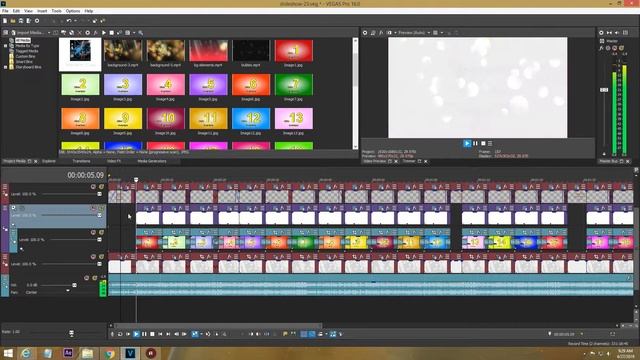Open the Help menu

tap(89, 11)
